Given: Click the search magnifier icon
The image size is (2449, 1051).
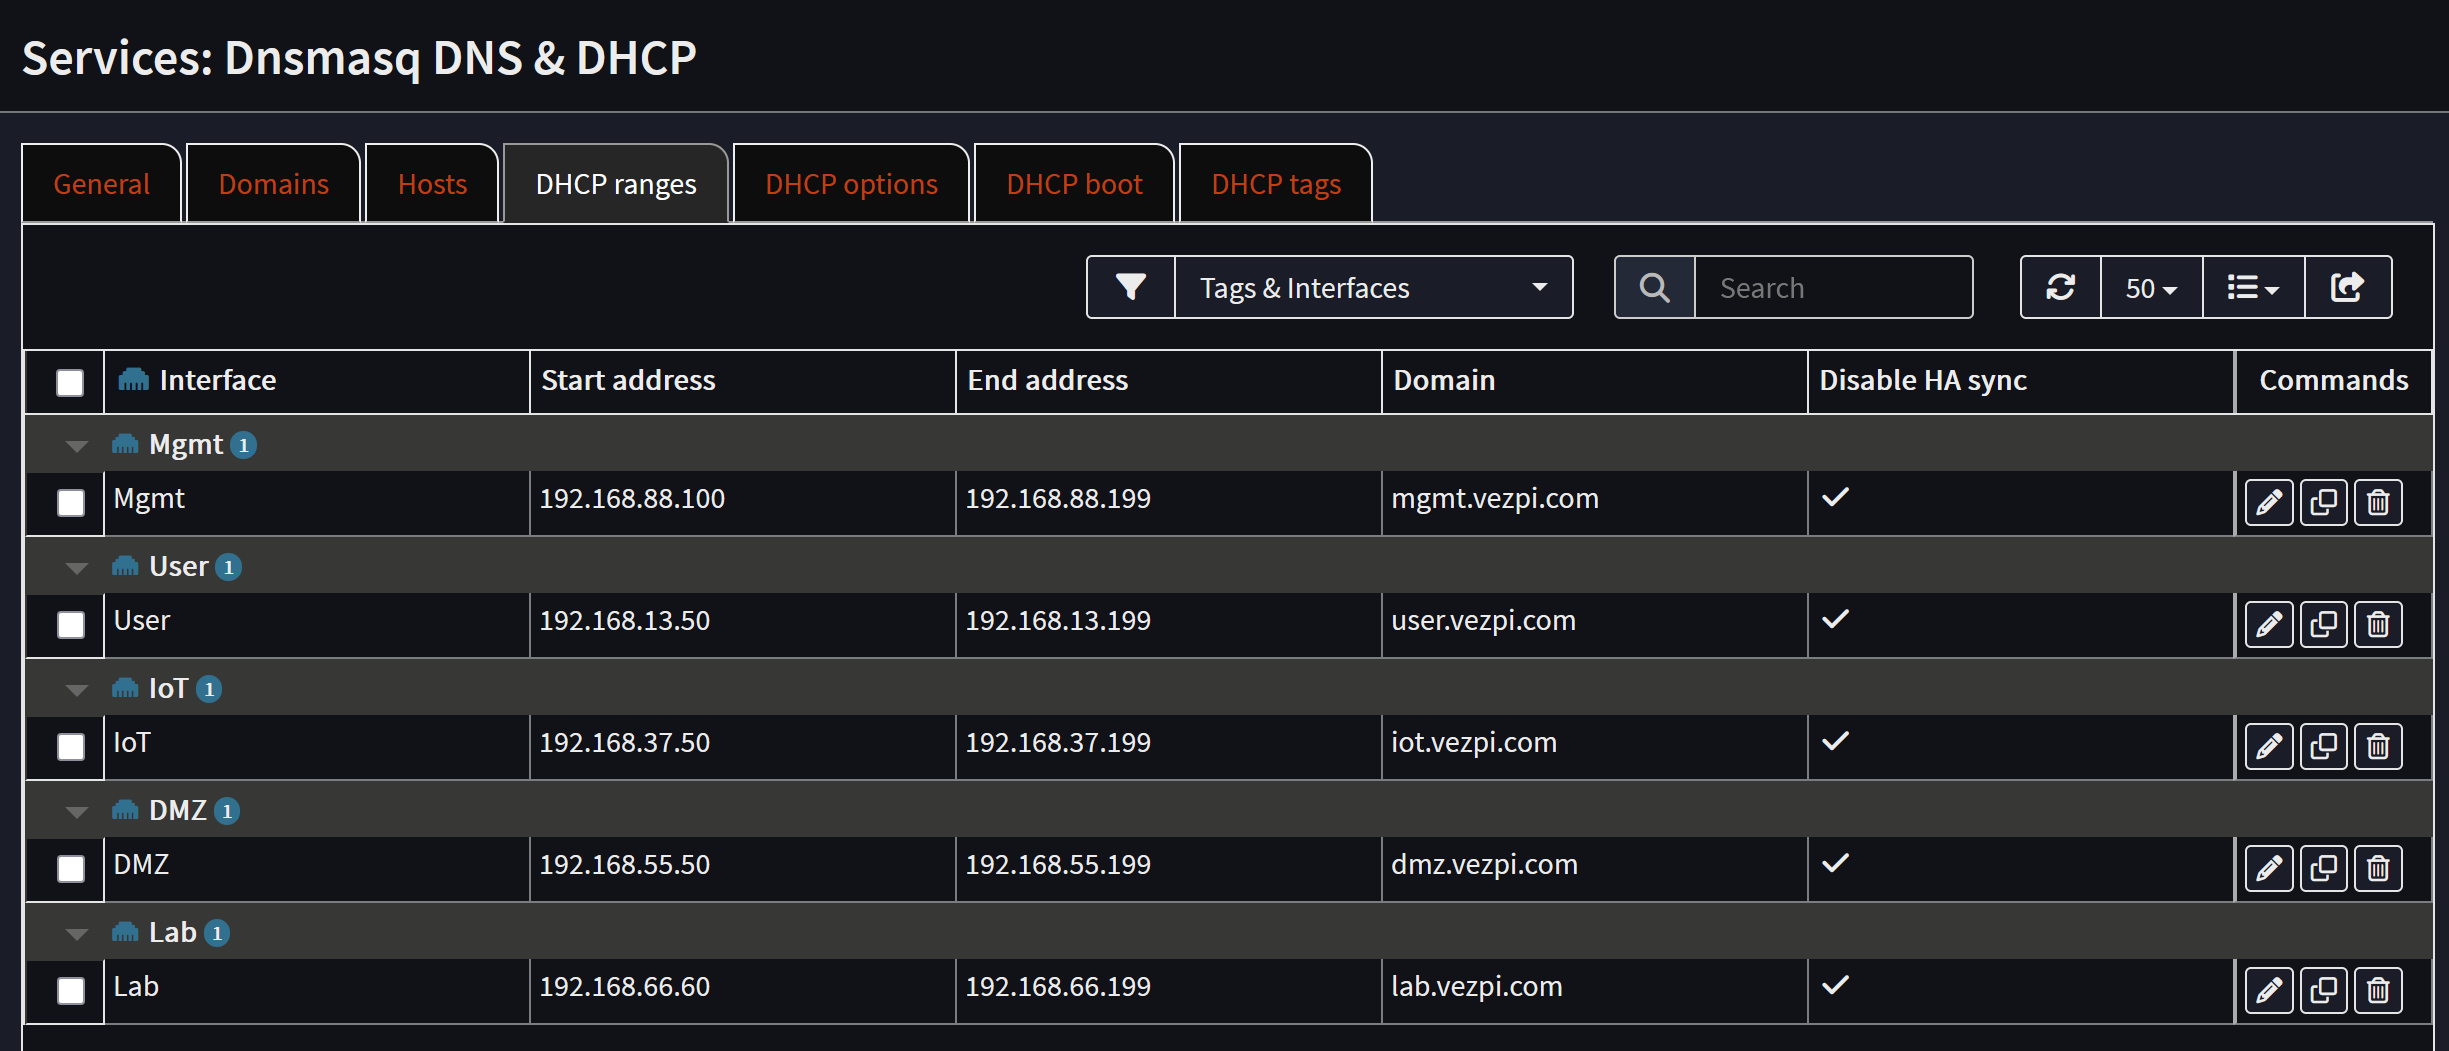Looking at the screenshot, I should point(1653,287).
